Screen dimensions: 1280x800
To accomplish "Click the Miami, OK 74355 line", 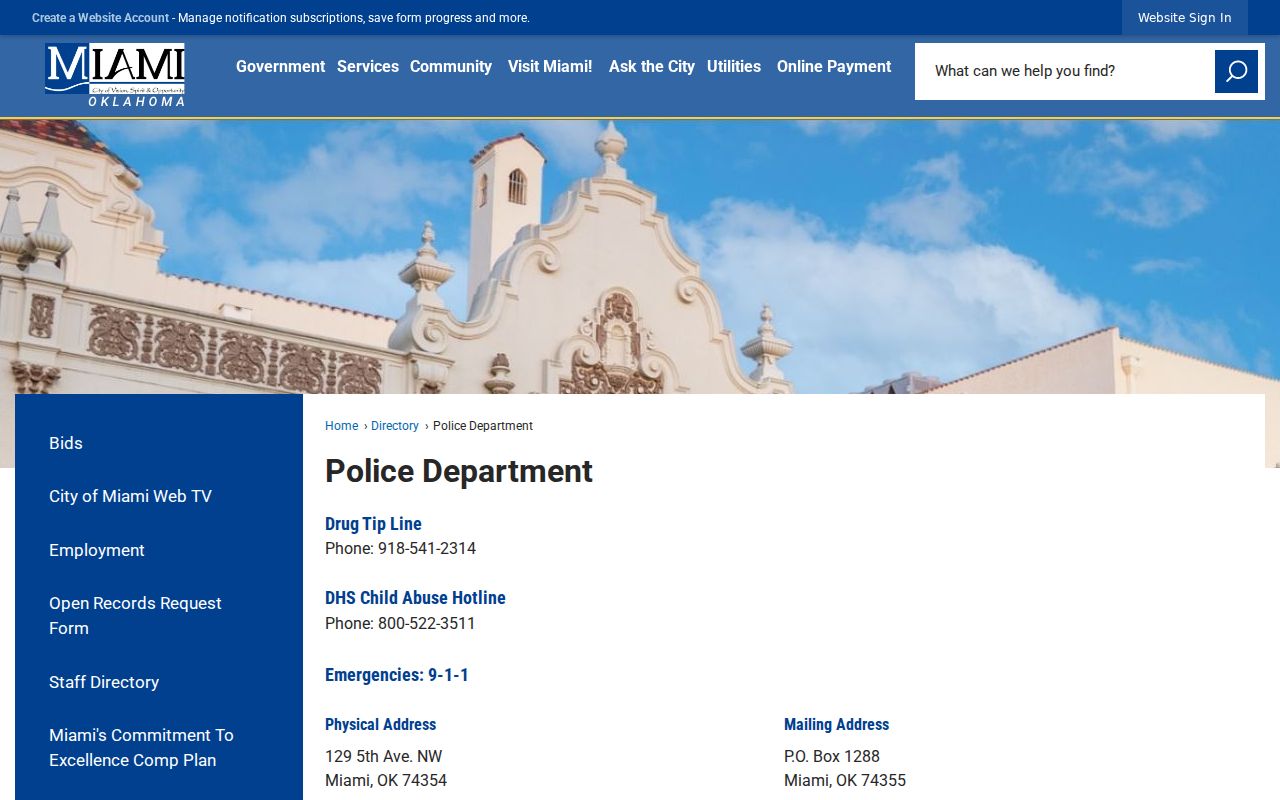I will click(x=845, y=781).
